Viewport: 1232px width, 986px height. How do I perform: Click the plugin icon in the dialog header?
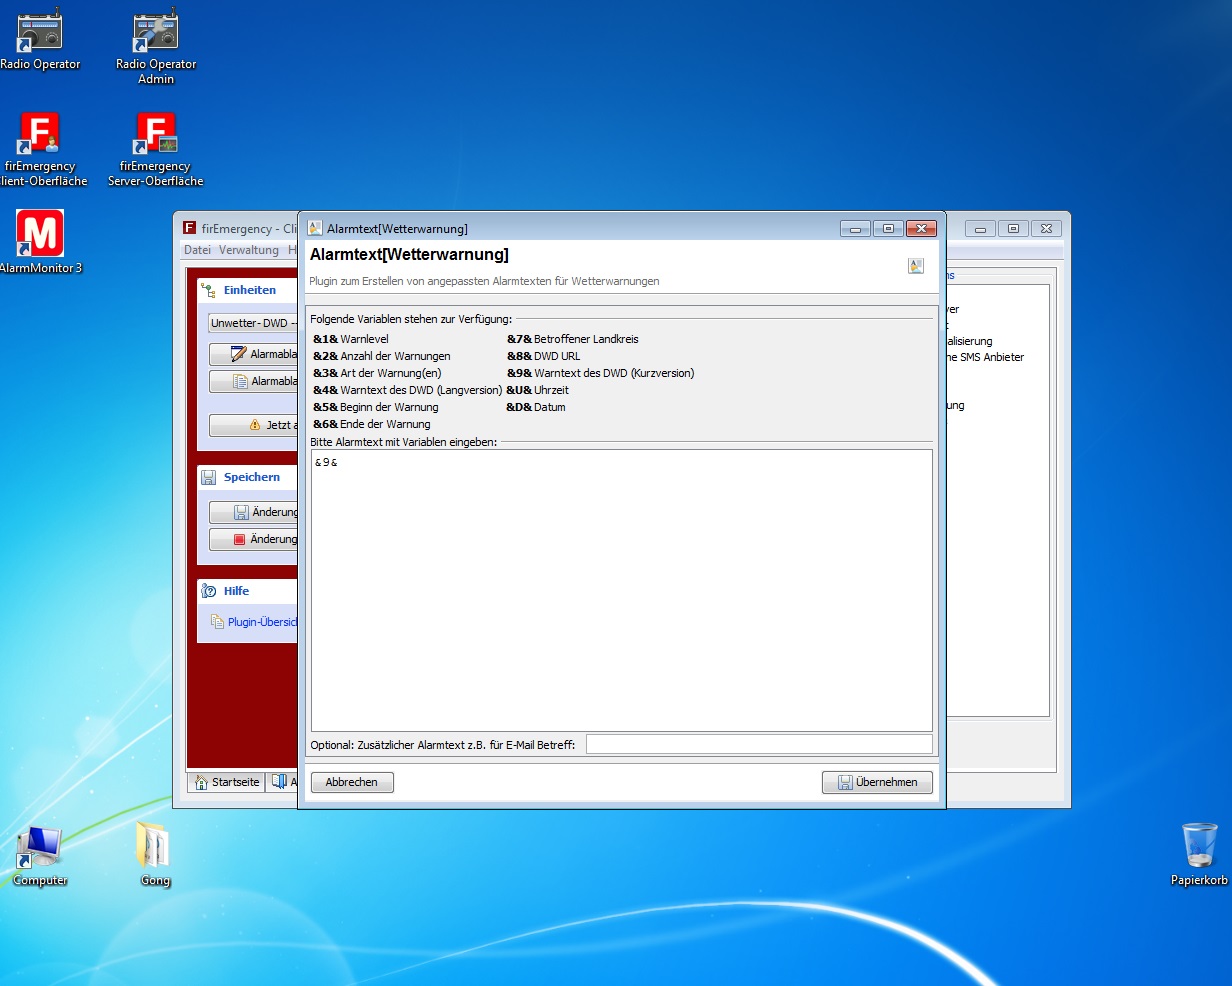click(x=915, y=265)
